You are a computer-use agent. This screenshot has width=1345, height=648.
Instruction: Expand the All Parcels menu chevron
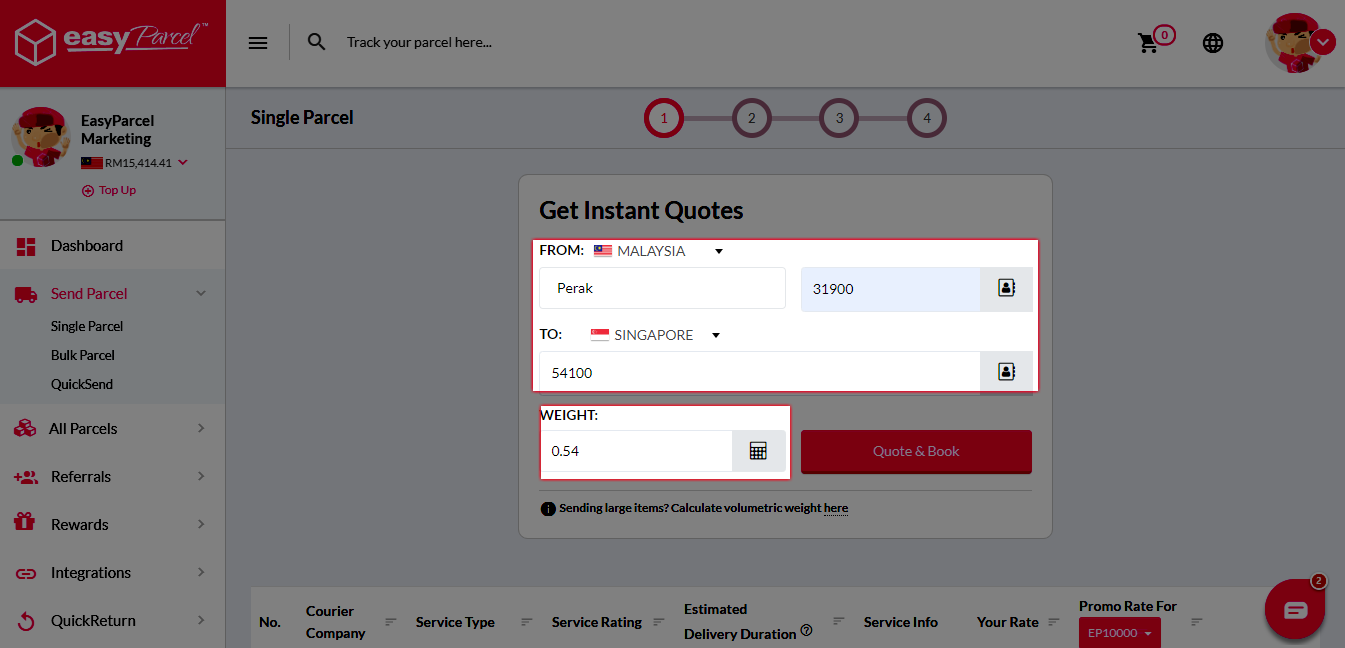tap(201, 429)
